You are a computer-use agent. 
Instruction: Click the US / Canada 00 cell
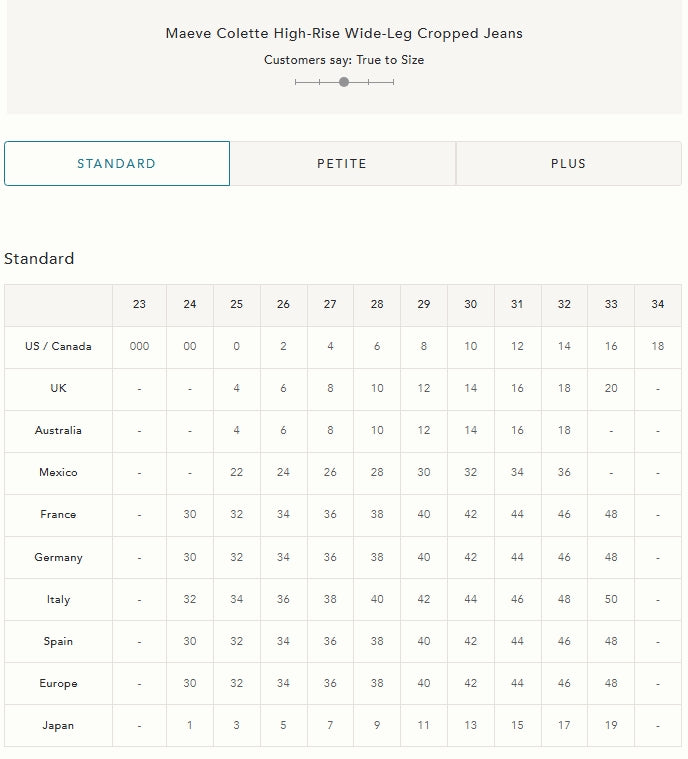point(190,347)
